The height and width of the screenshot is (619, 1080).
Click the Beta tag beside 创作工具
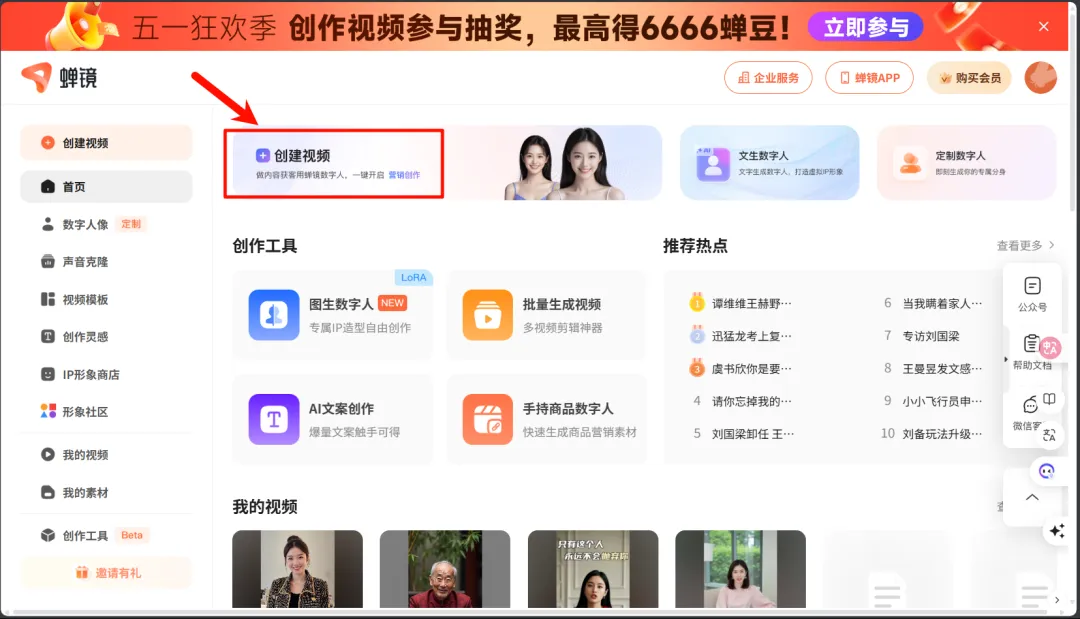point(132,535)
